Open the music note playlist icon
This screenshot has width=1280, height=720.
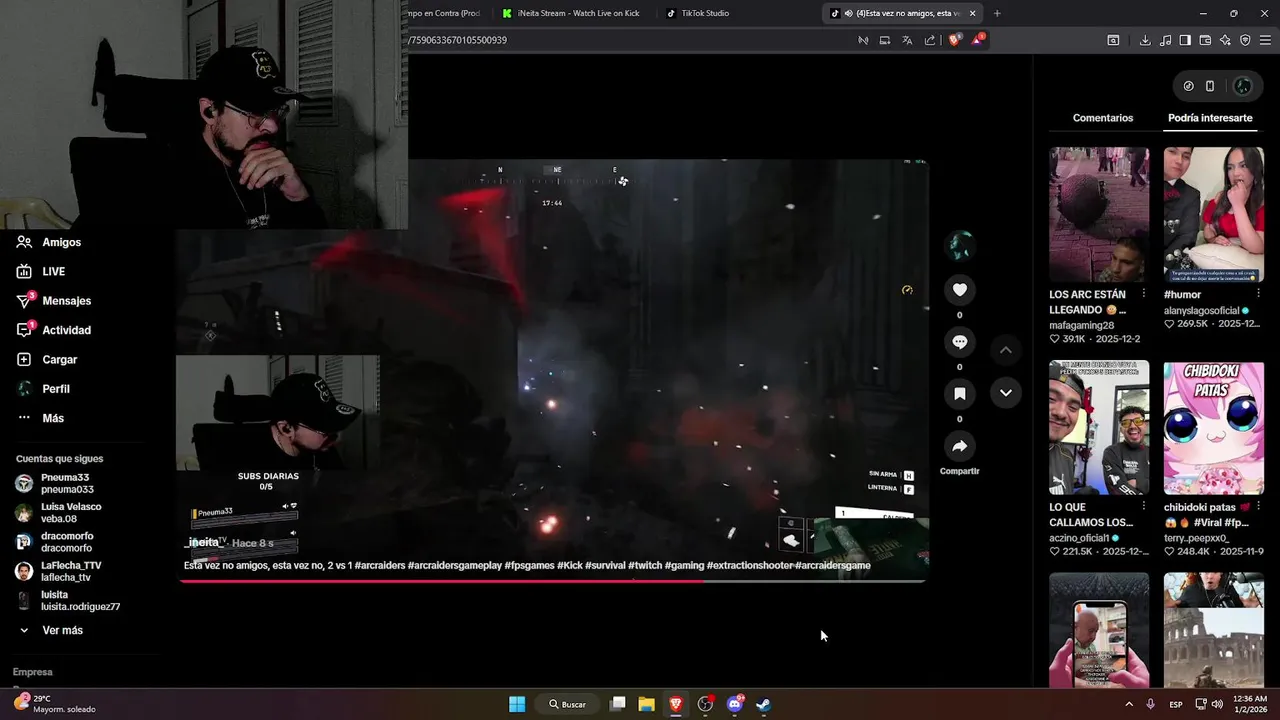[1165, 40]
